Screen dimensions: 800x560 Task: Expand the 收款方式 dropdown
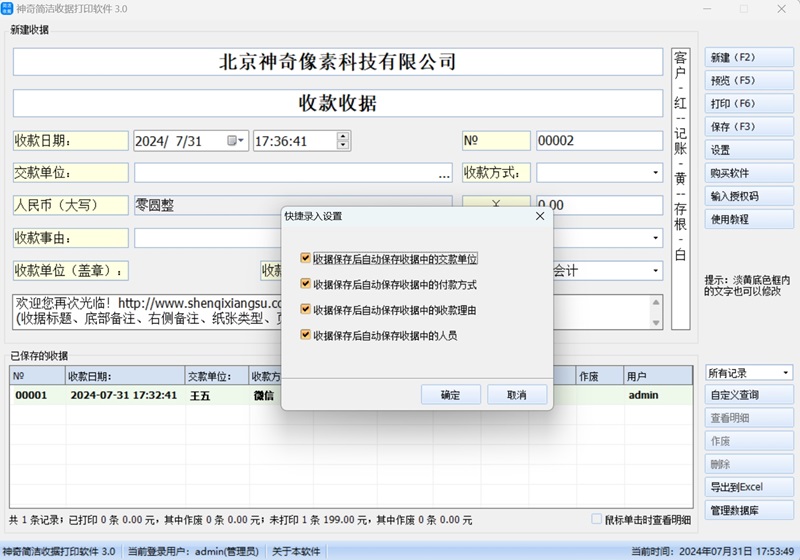point(655,173)
